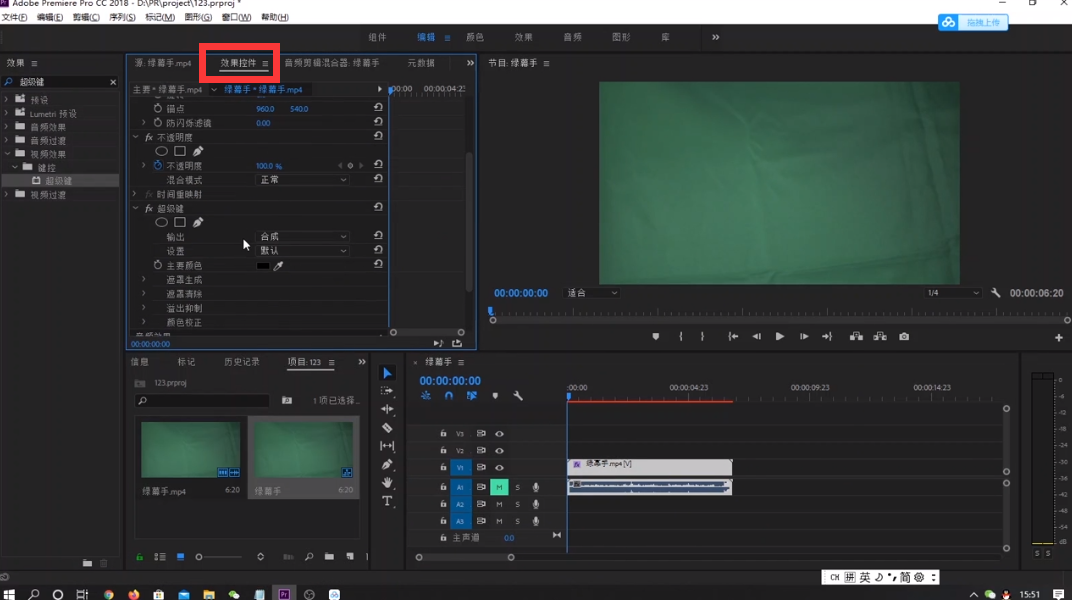Open the Program monitor button editor plus icon
The height and width of the screenshot is (600, 1072).
pyautogui.click(x=1058, y=338)
